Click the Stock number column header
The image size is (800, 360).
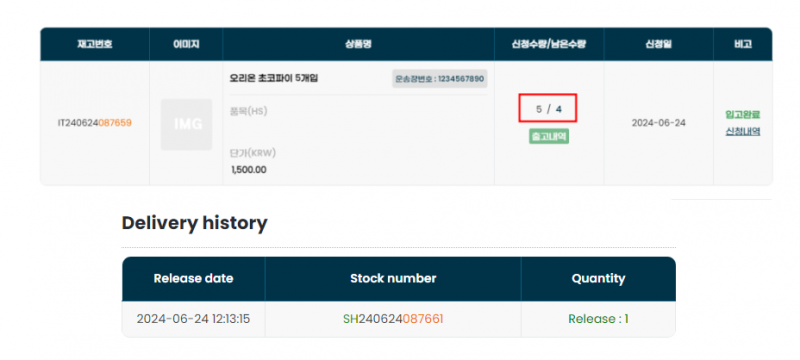pos(393,279)
